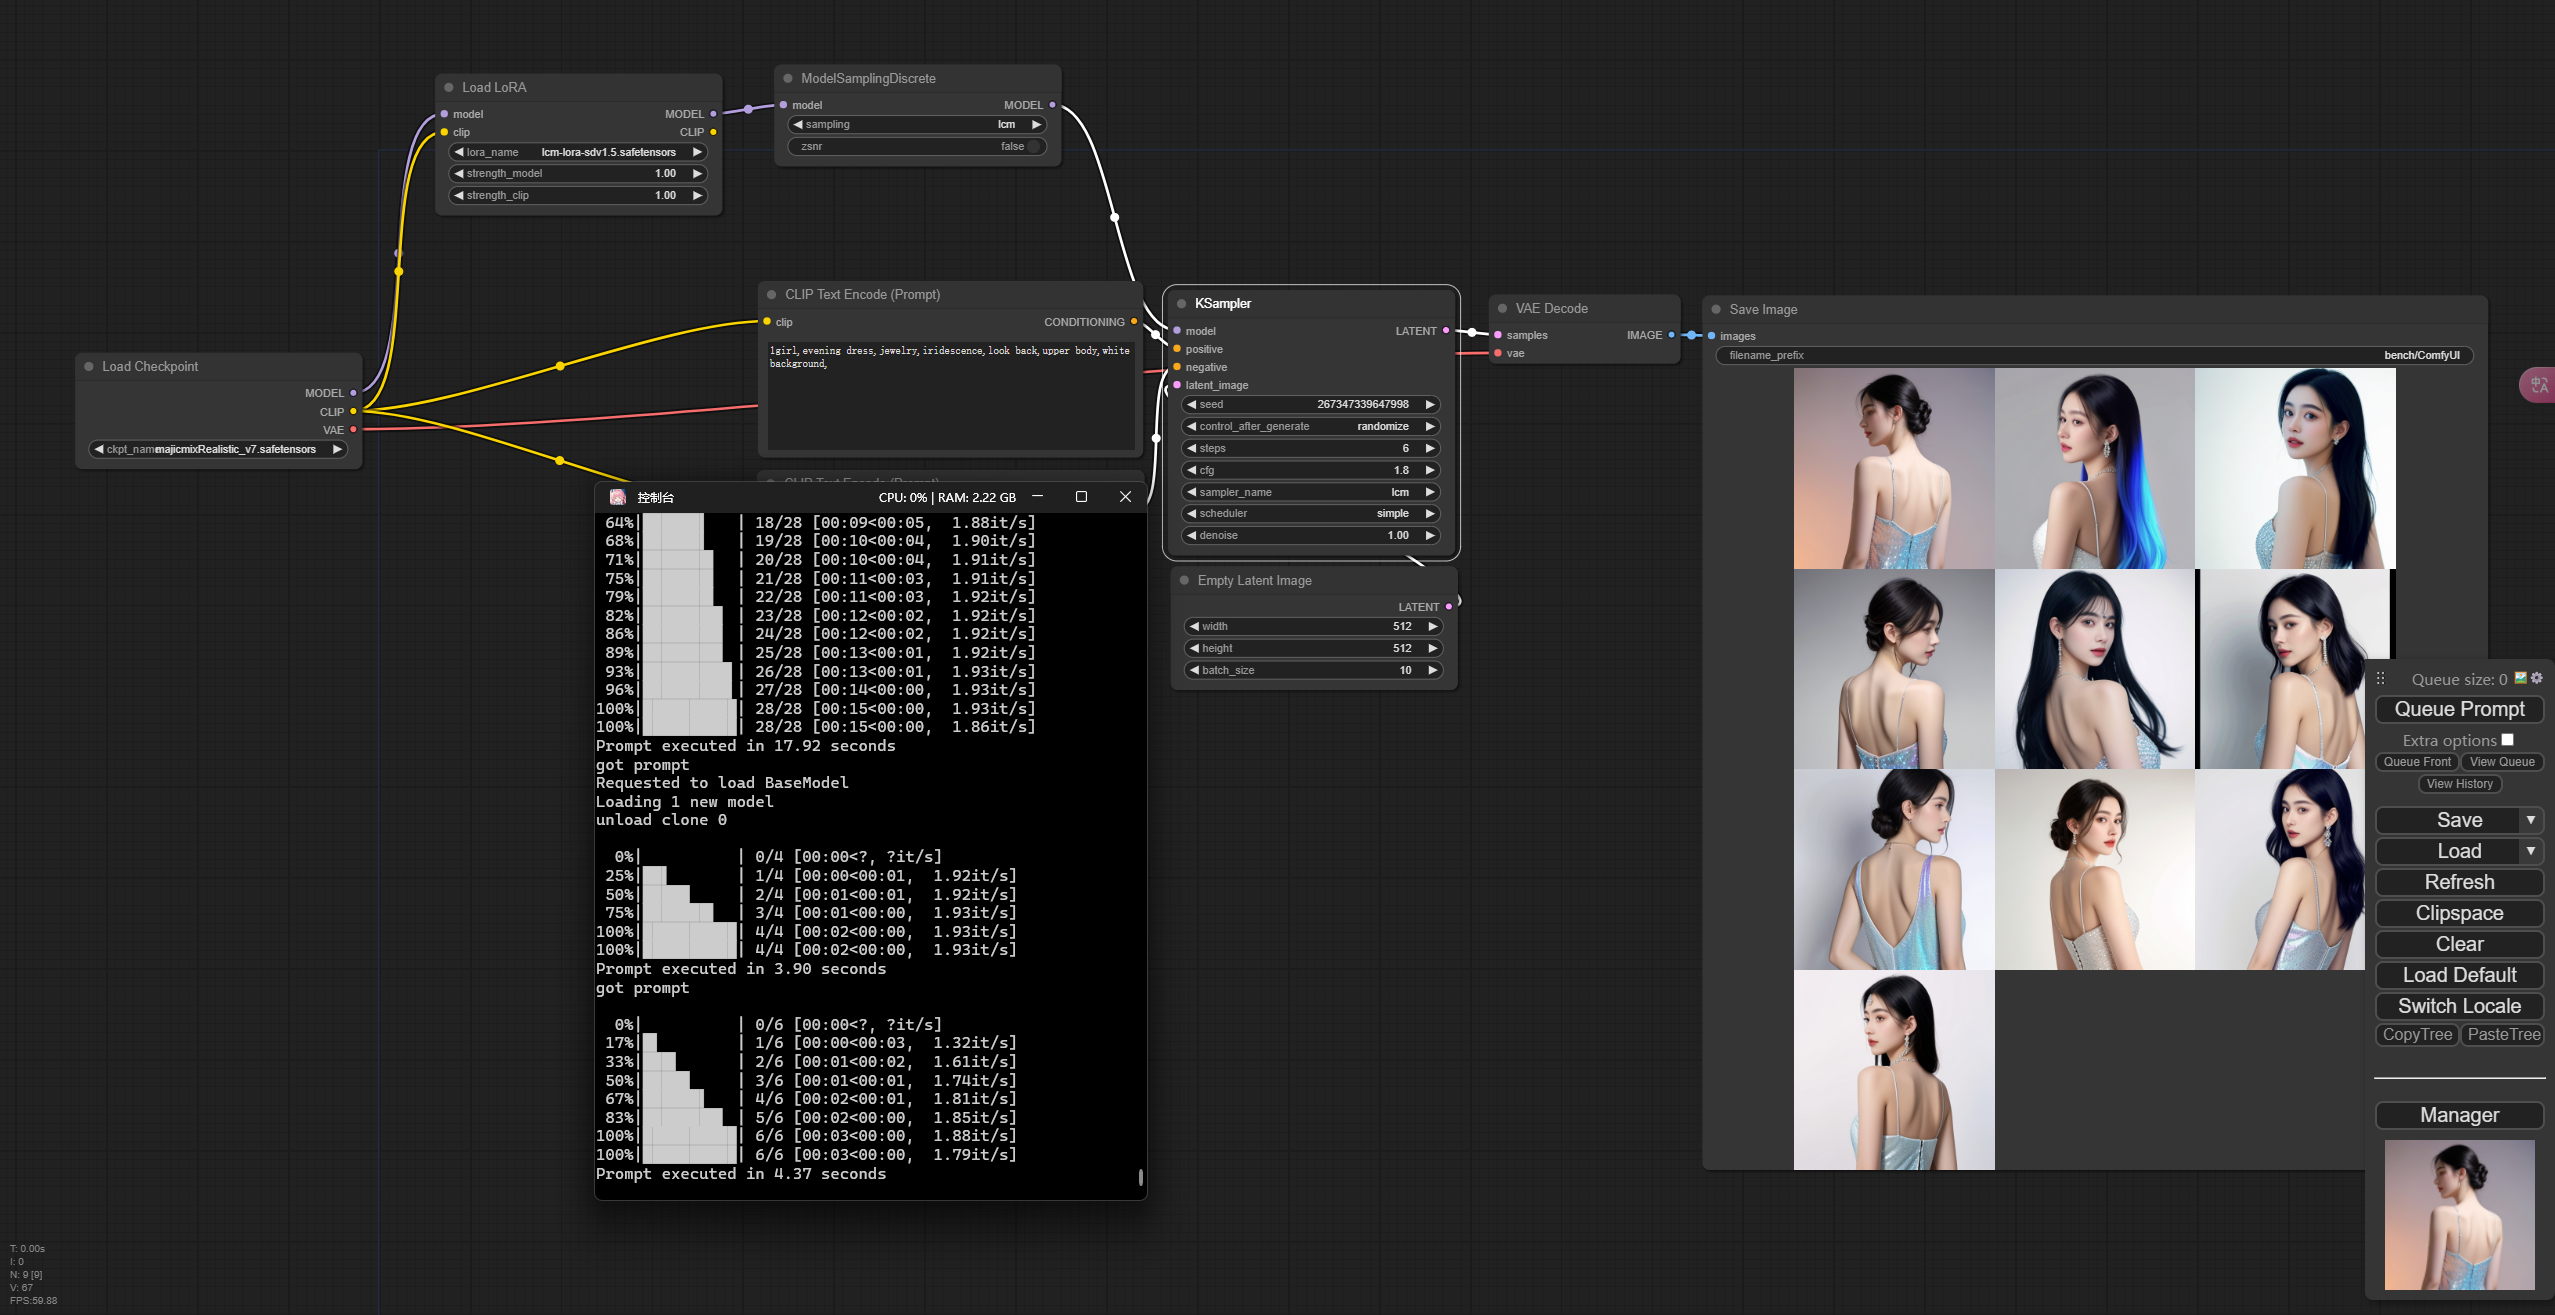Open the Manager button
Viewport: 2555px width, 1315px height.
2459,1115
